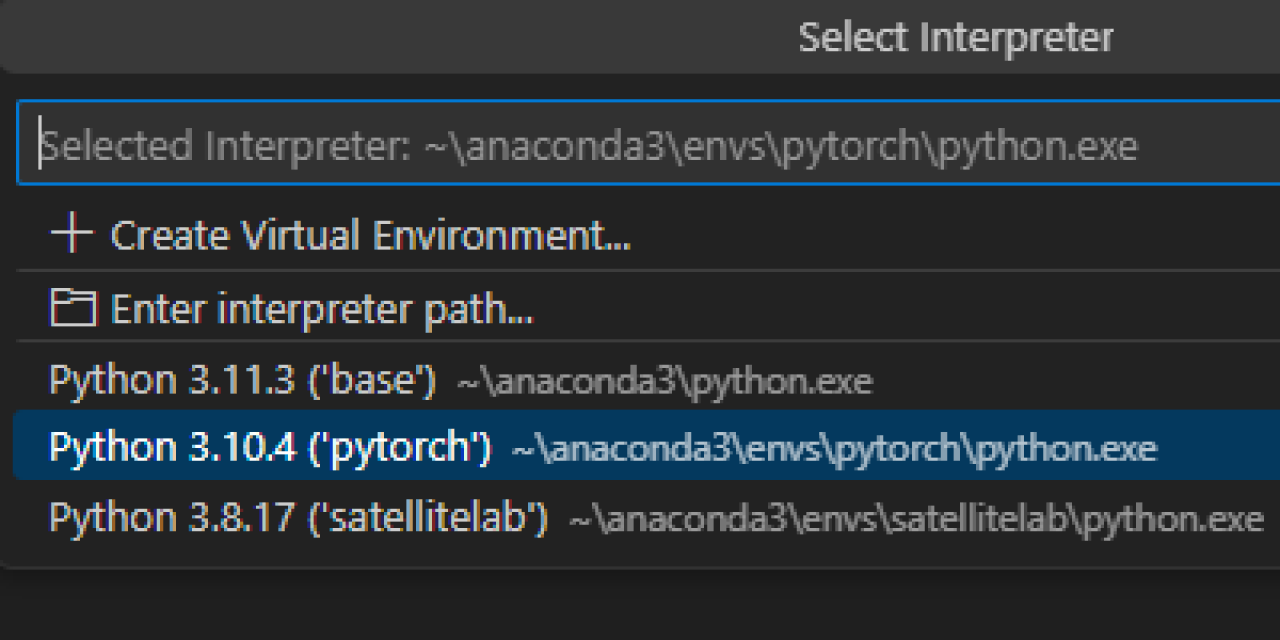The image size is (1280, 640).
Task: Open the Enter interpreter path... label
Action: click(x=322, y=310)
